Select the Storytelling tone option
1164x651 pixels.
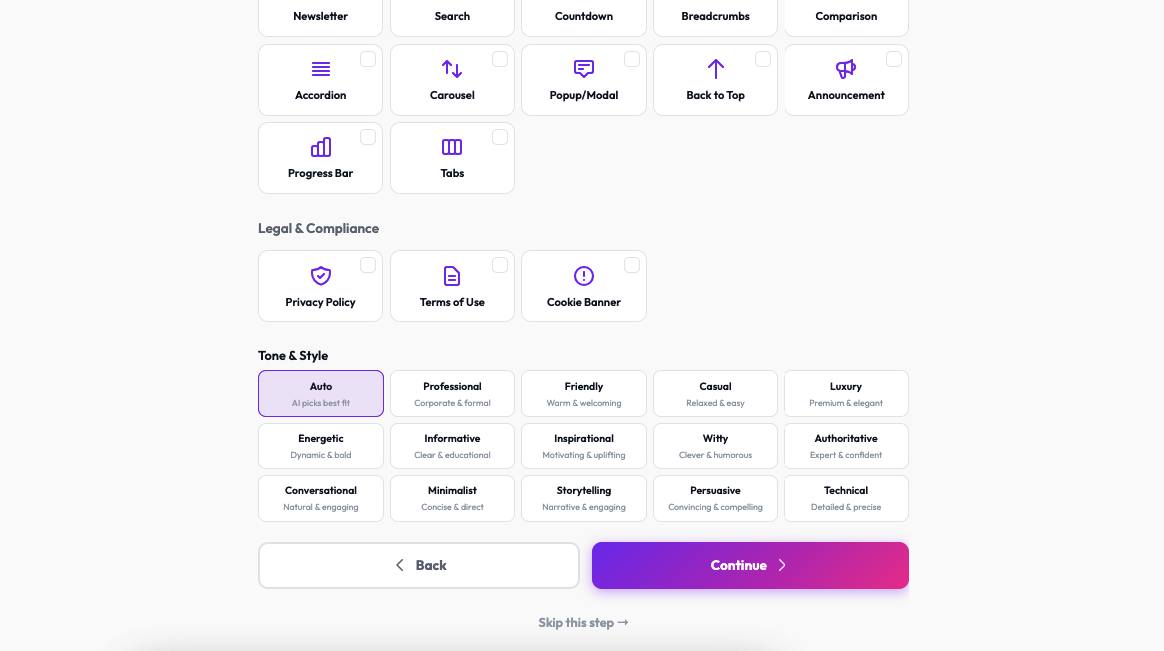(583, 498)
